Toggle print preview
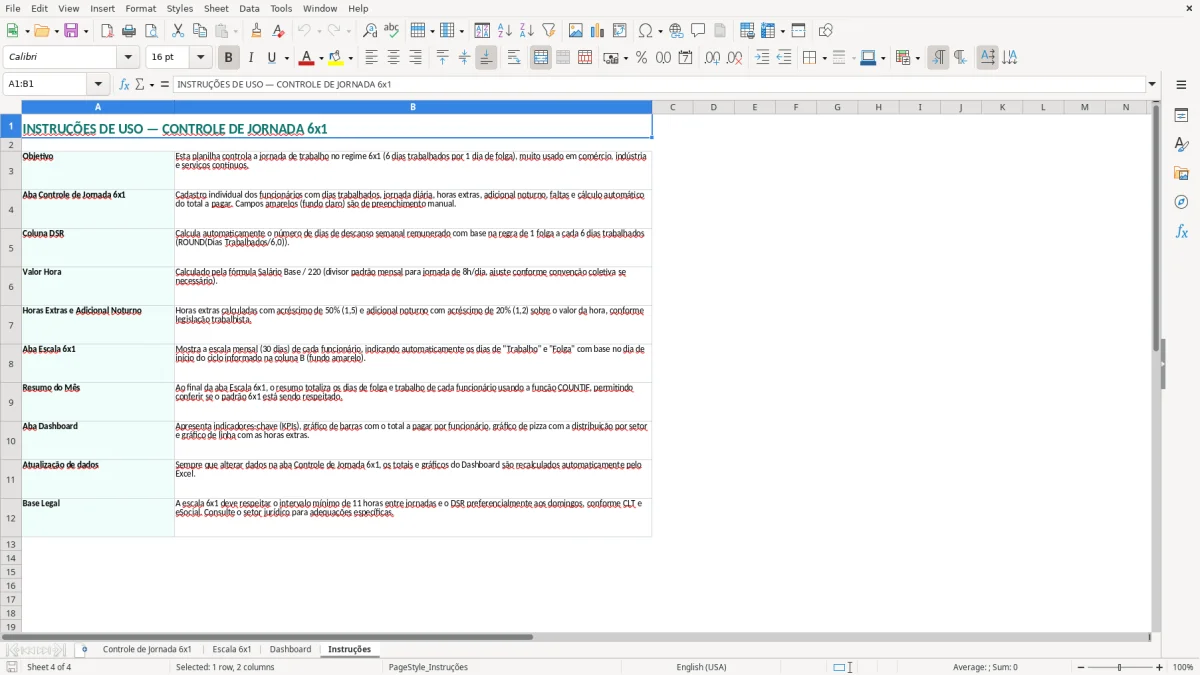 [x=150, y=31]
